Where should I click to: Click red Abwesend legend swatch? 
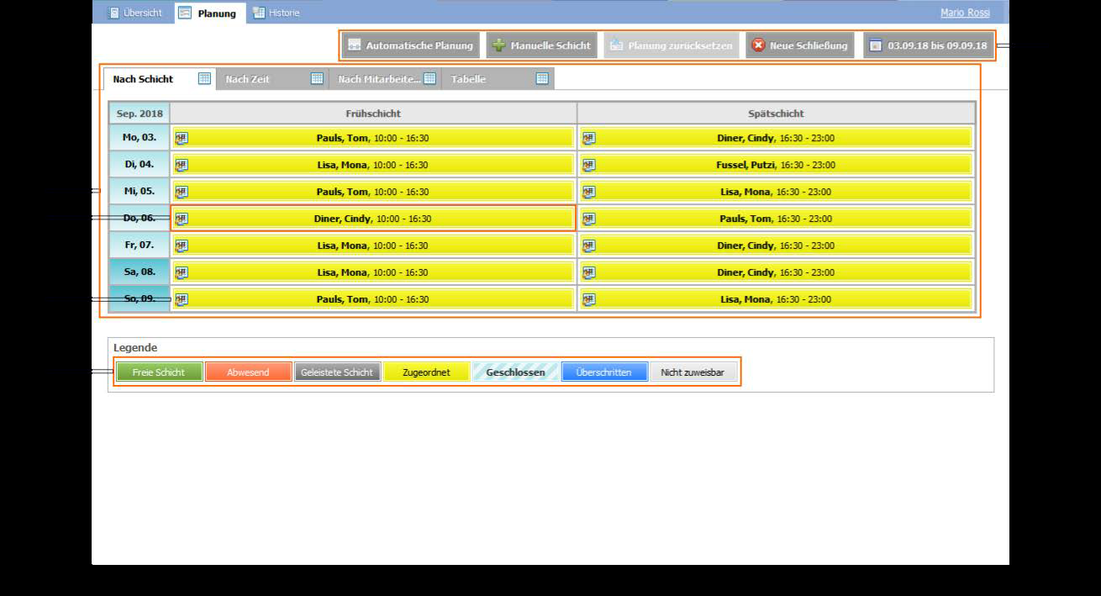tap(248, 372)
